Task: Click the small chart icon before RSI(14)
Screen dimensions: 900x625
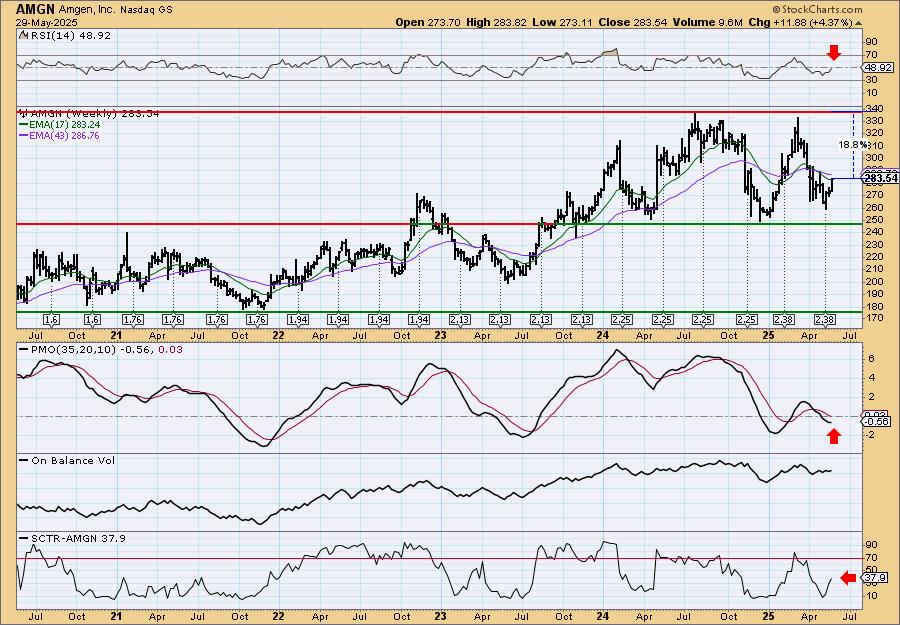Action: click(x=22, y=35)
